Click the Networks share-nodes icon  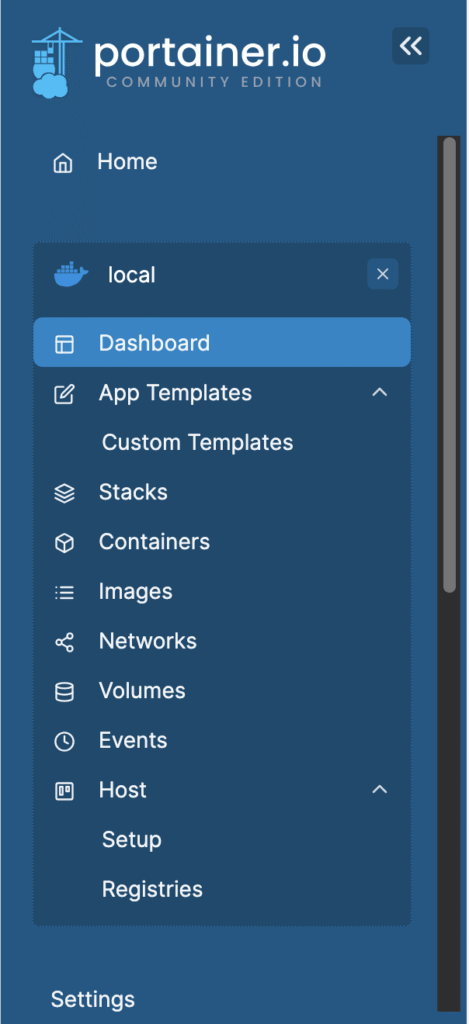(x=64, y=643)
